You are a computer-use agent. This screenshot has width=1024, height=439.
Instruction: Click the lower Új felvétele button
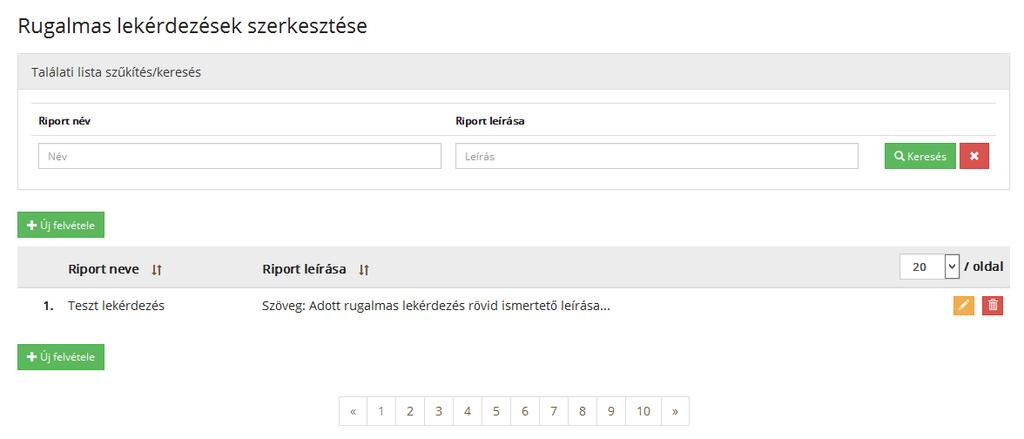point(61,357)
